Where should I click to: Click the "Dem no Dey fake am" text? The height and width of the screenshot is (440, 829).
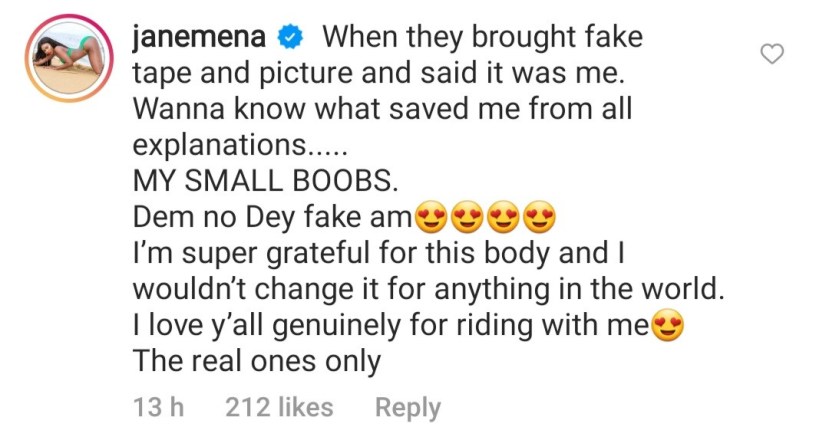point(272,217)
